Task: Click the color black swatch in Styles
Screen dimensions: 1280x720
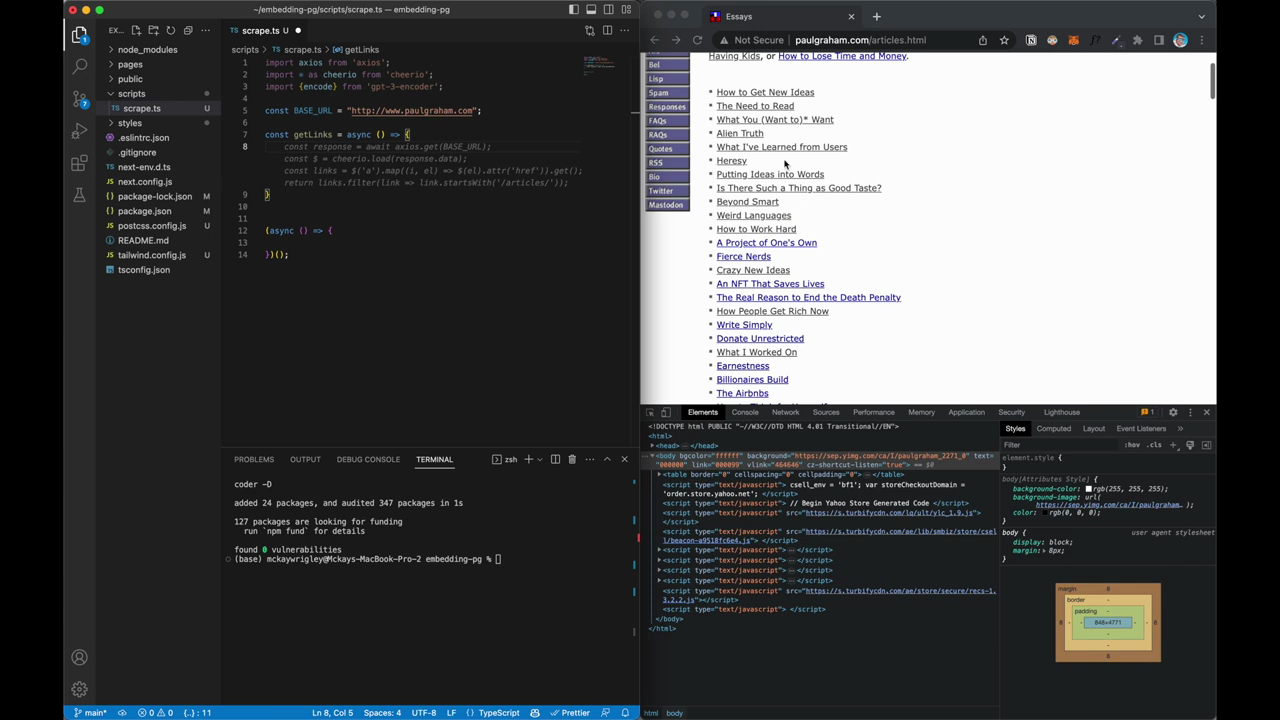Action: pyautogui.click(x=1044, y=513)
